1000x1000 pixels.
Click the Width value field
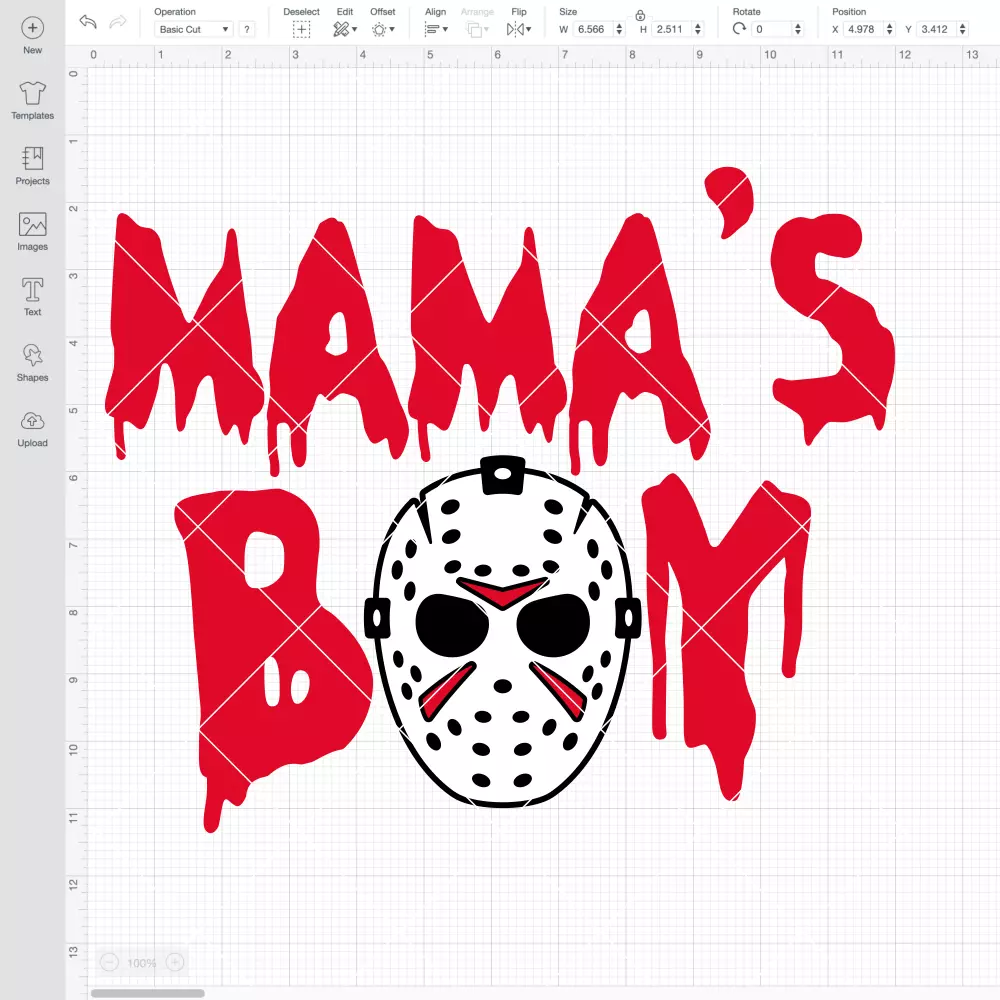592,29
